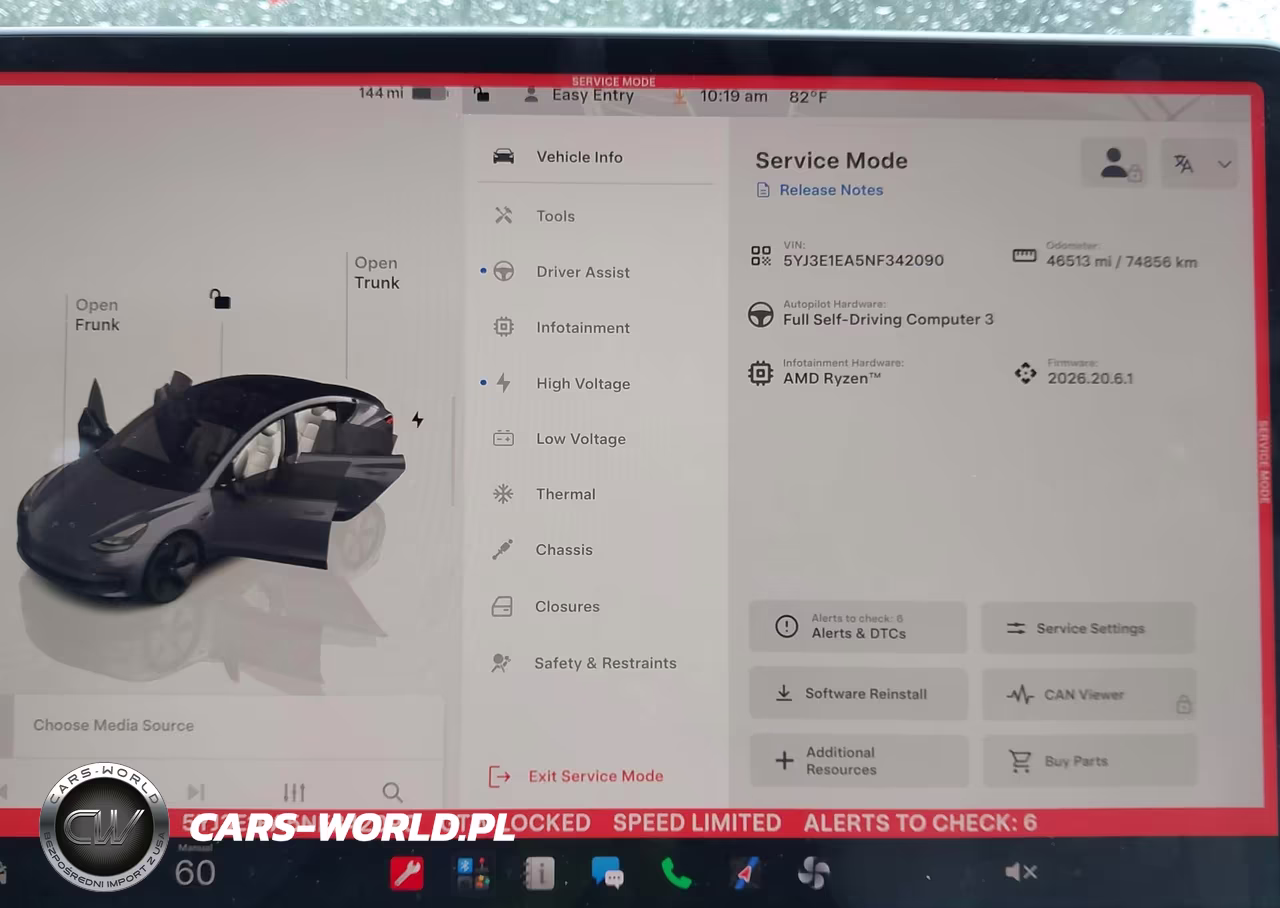Click the Tools wrench-and-screwdriver icon
Viewport: 1280px width, 908px height.
tap(503, 215)
